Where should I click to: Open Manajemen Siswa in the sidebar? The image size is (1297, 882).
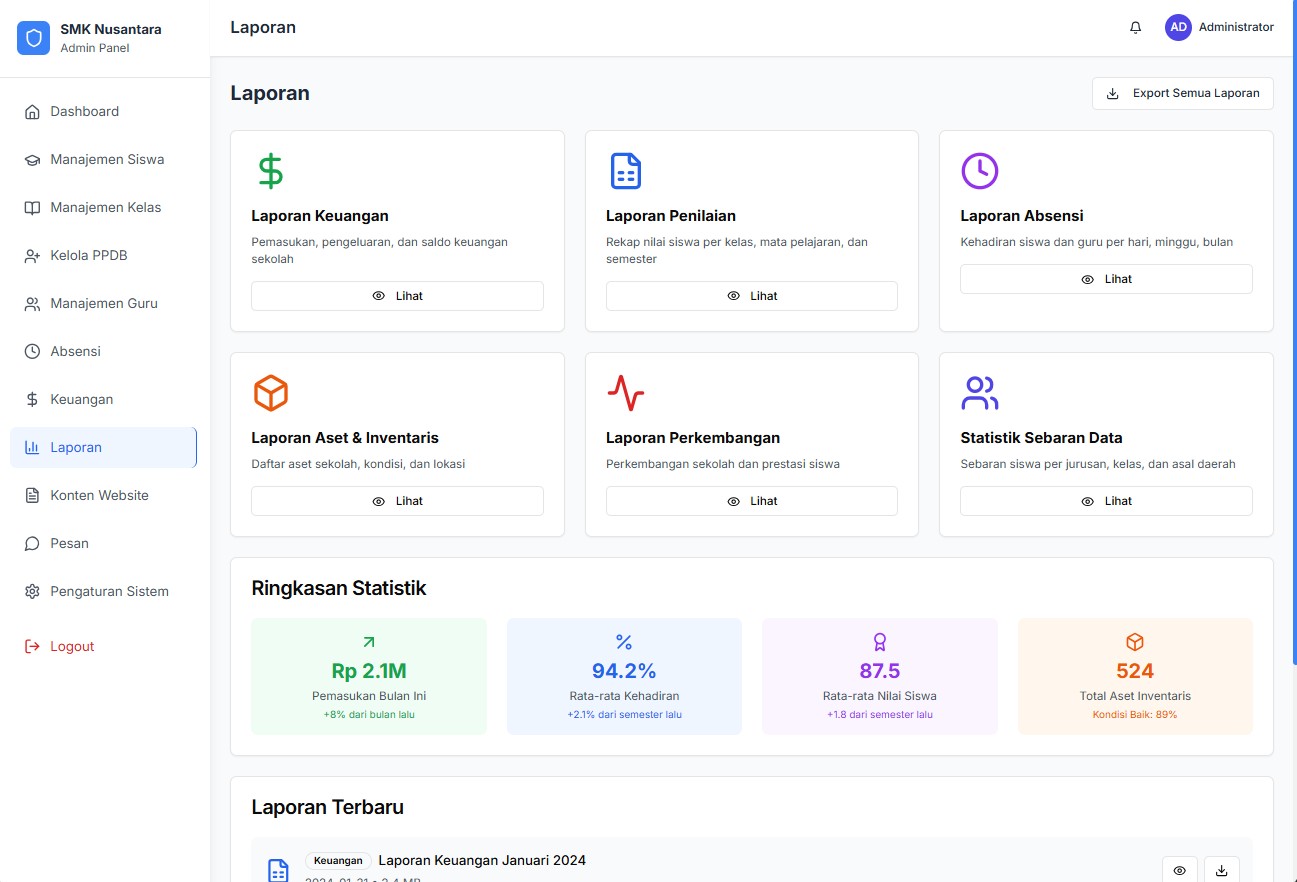click(x=107, y=159)
